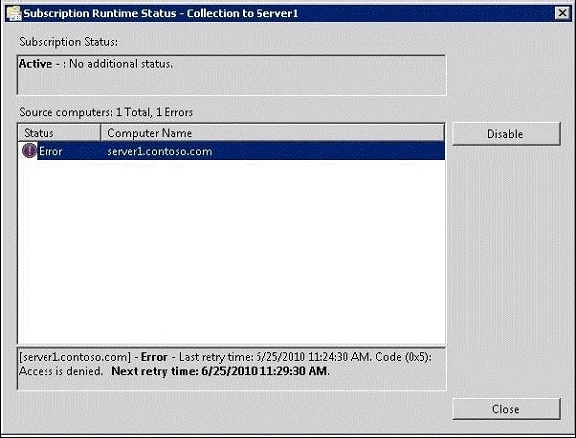This screenshot has height=438, width=576.
Task: Click the Error status text in the row
Action: 51,151
